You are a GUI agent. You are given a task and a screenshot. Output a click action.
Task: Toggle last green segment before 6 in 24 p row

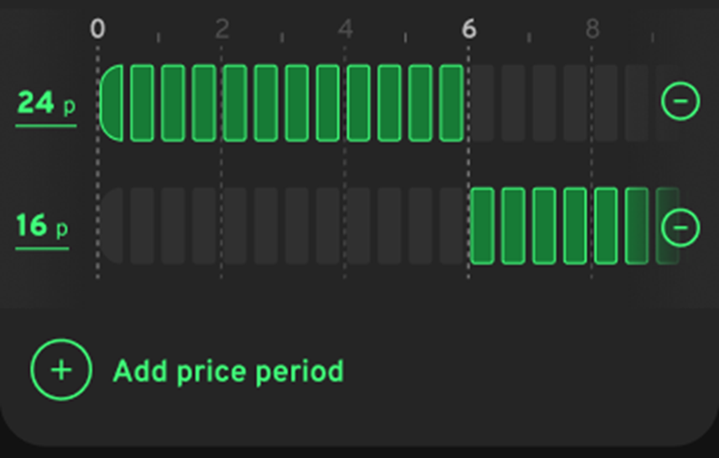click(x=451, y=103)
